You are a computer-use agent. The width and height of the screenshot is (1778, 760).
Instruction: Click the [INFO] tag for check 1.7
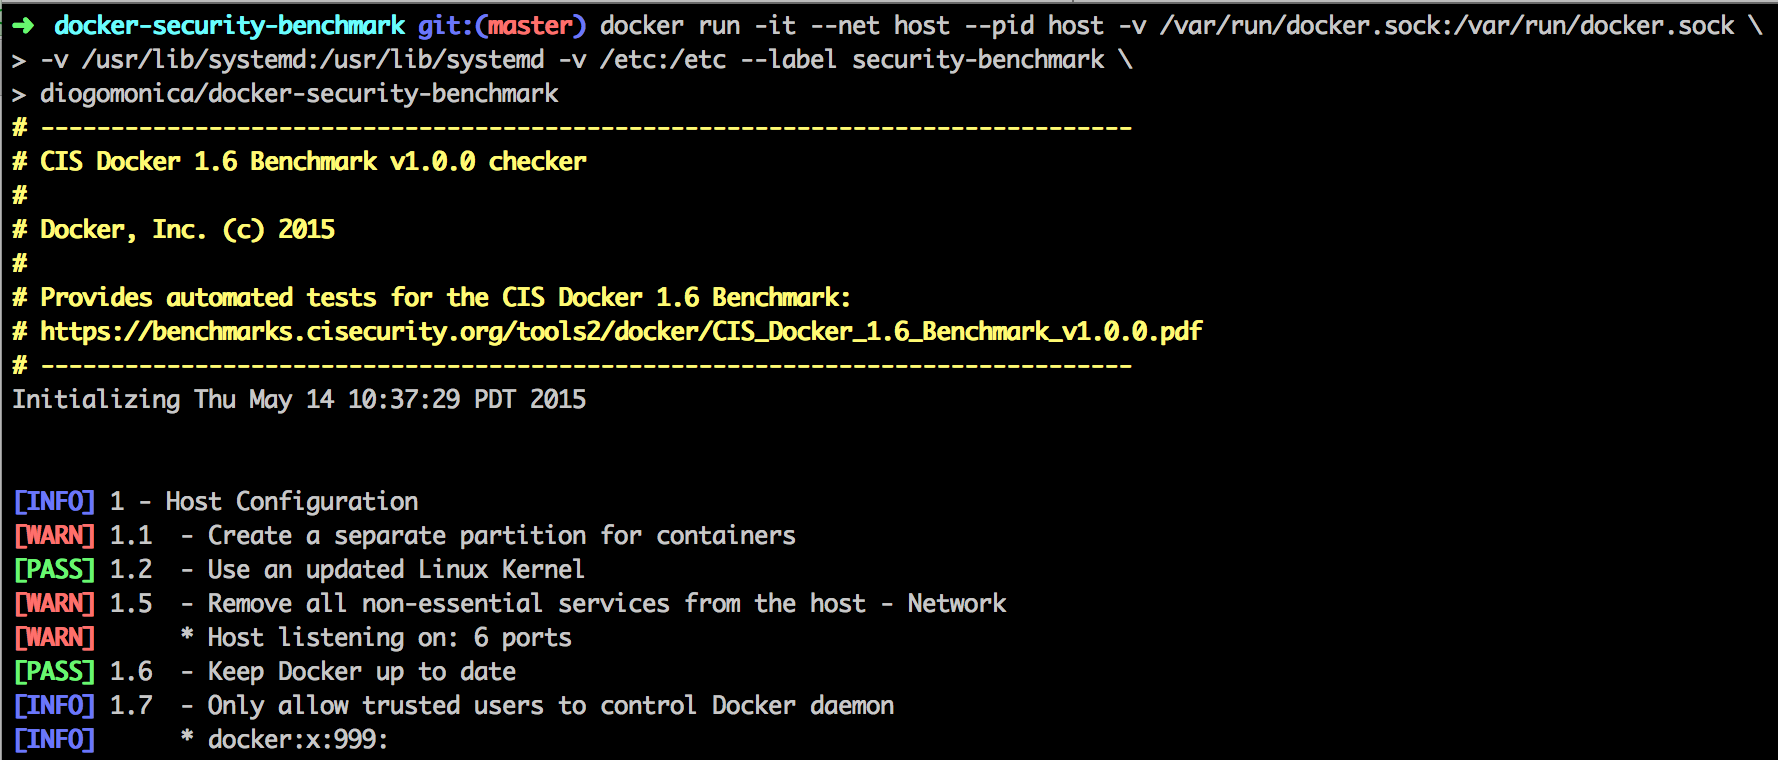pyautogui.click(x=55, y=706)
